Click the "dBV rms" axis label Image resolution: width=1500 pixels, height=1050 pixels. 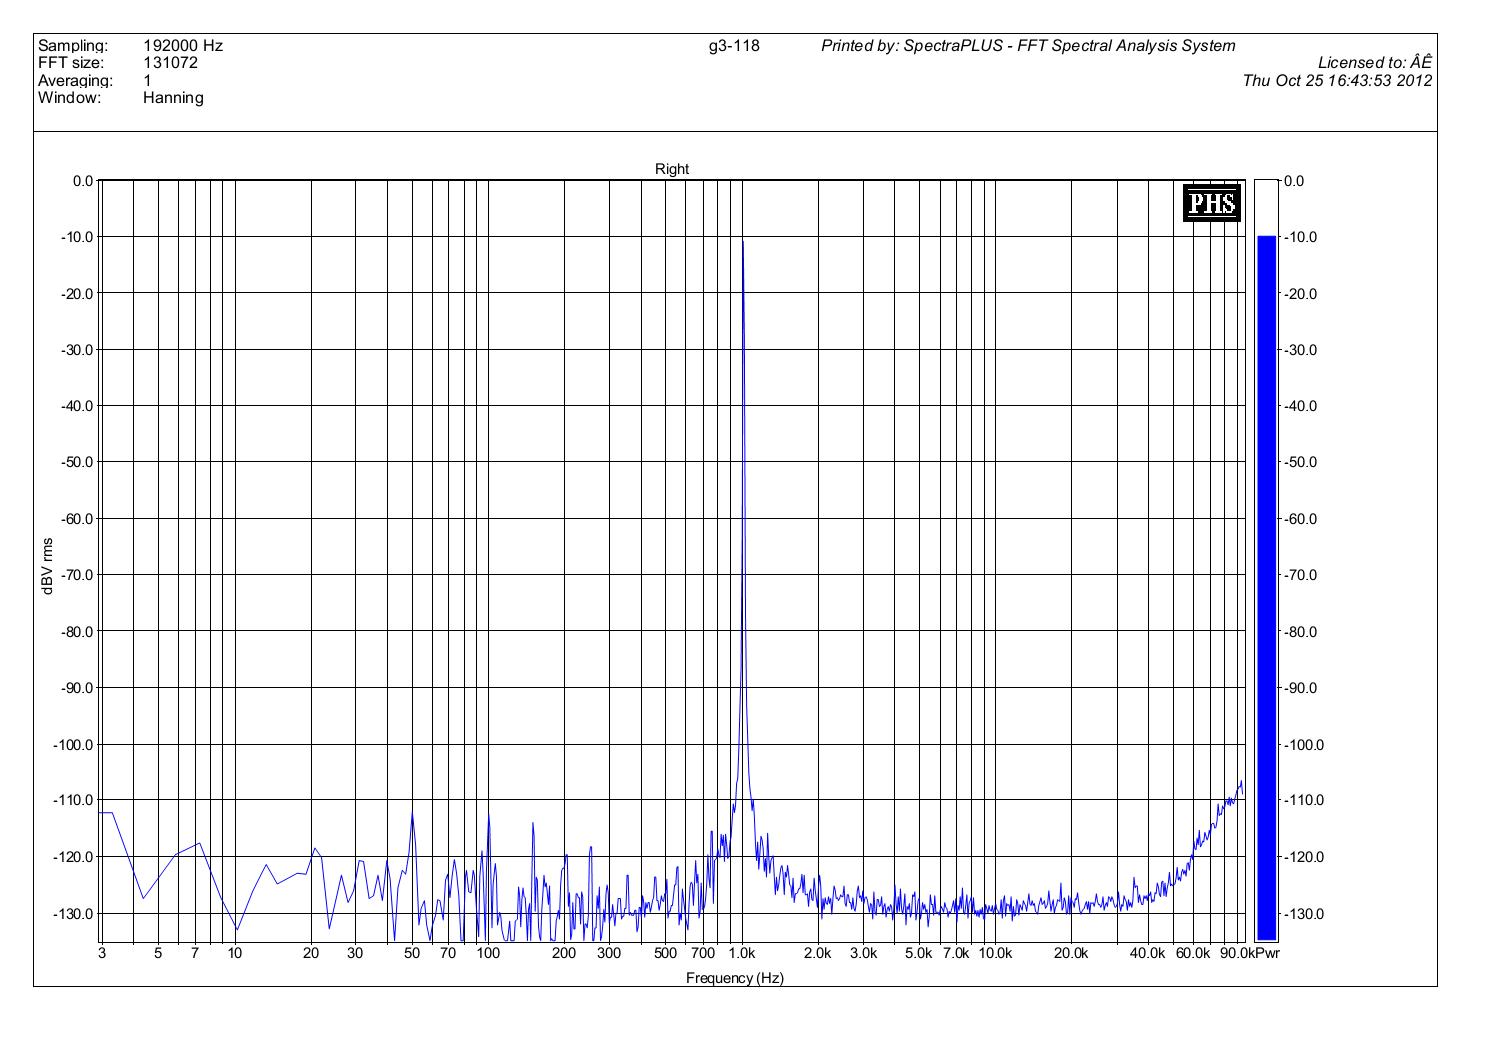coord(47,566)
